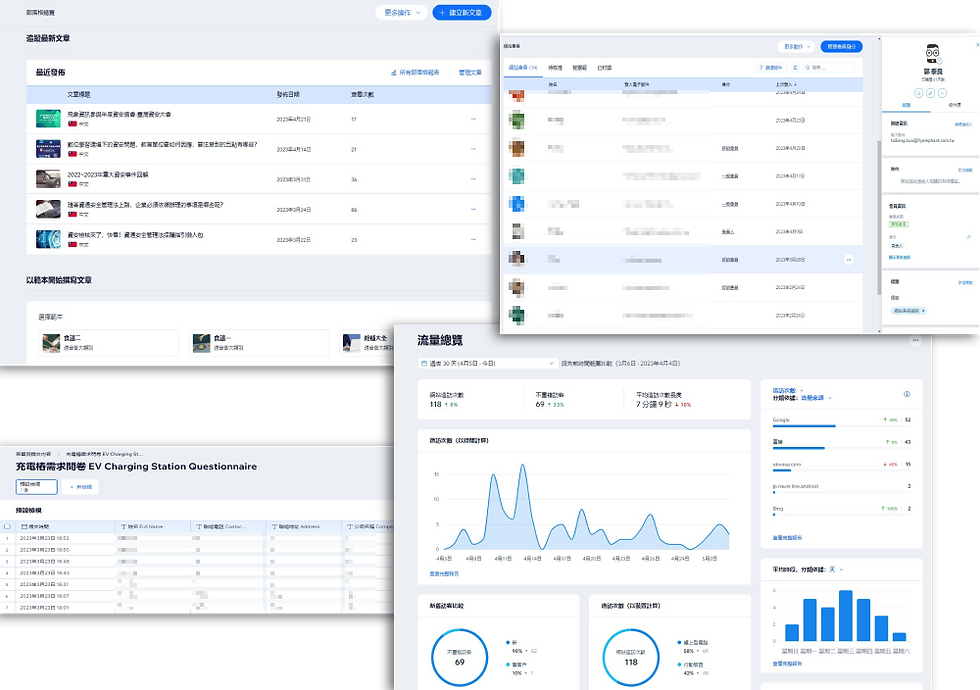Click the member avatar on the 2023年4月10日 row
Viewport: 980px width, 690px height.
point(517,204)
